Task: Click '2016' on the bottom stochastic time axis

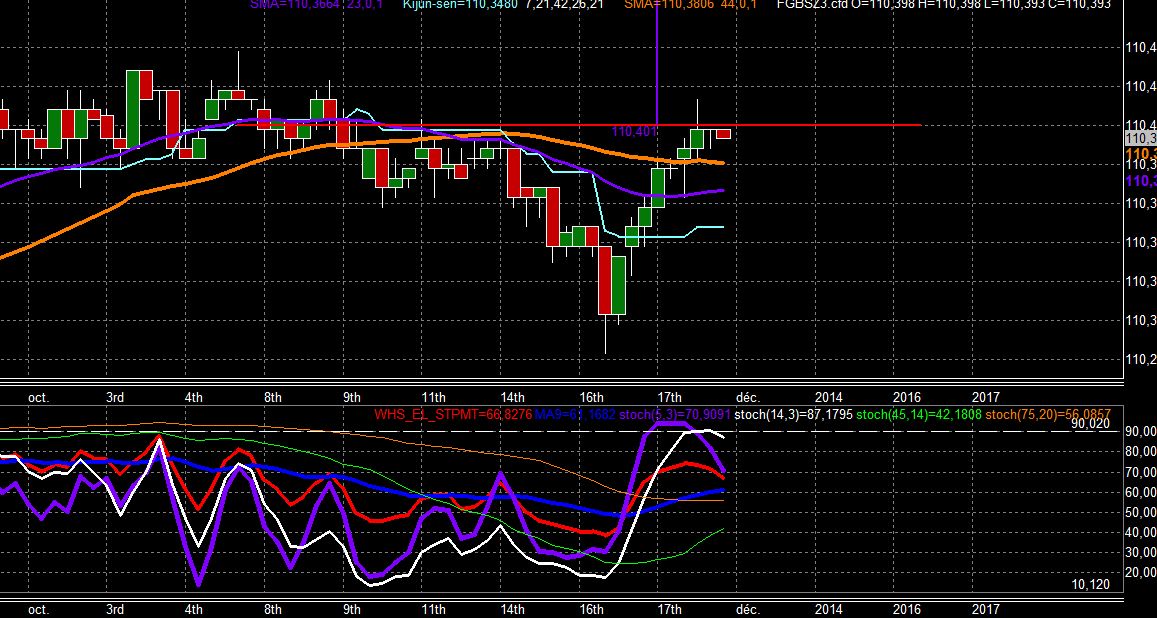Action: point(907,609)
